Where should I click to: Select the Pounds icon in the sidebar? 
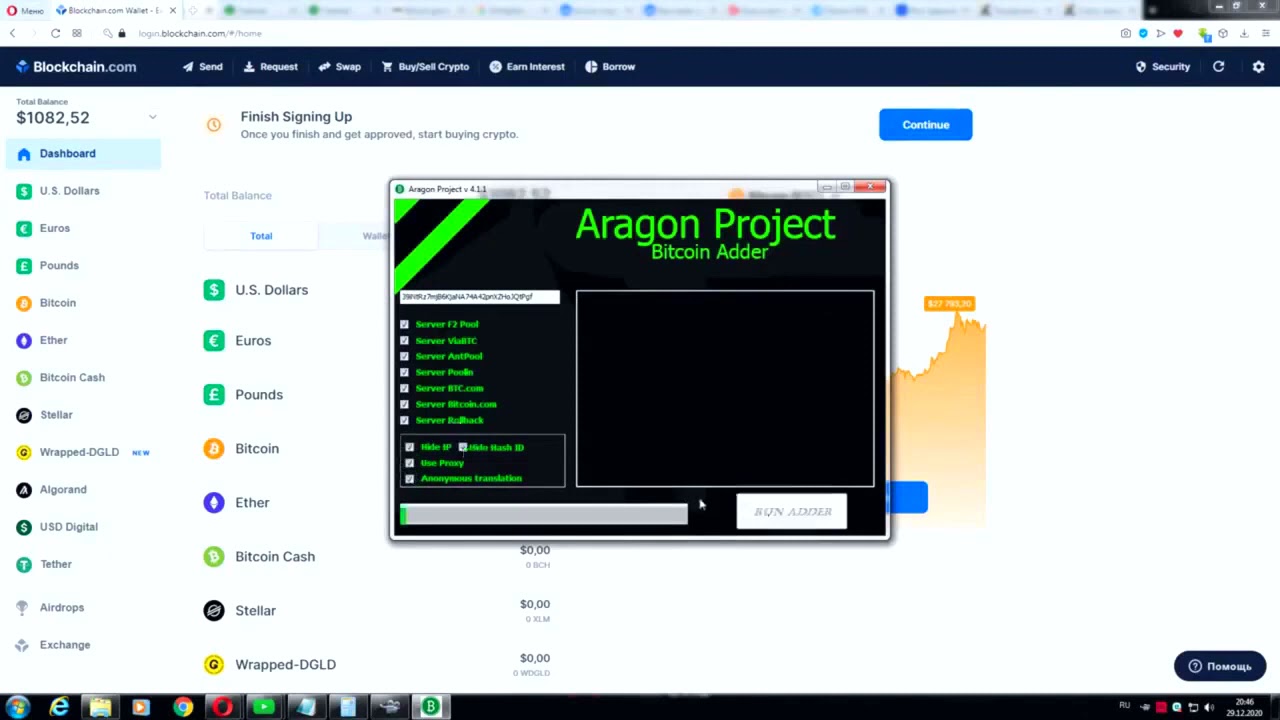24,266
